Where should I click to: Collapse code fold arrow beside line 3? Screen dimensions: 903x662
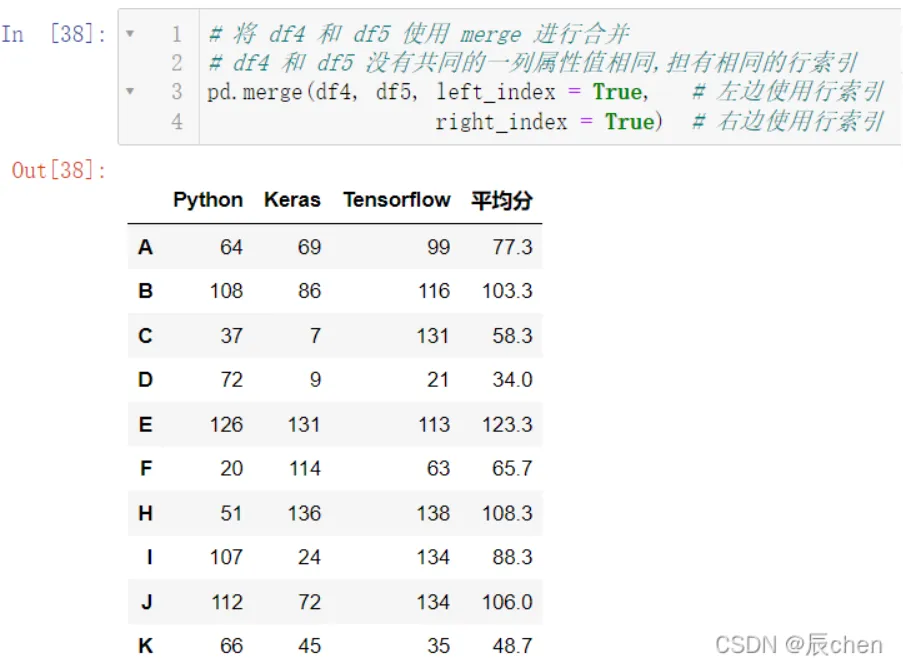tap(130, 91)
